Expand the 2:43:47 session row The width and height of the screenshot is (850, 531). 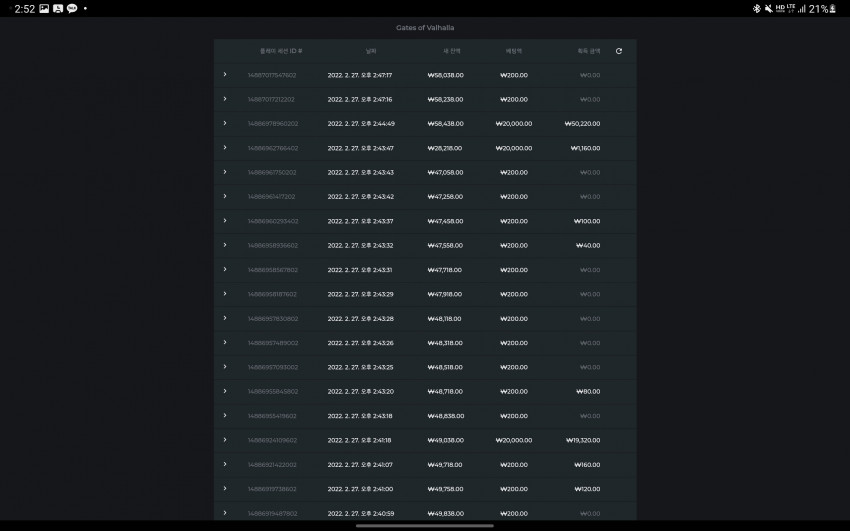tap(225, 147)
